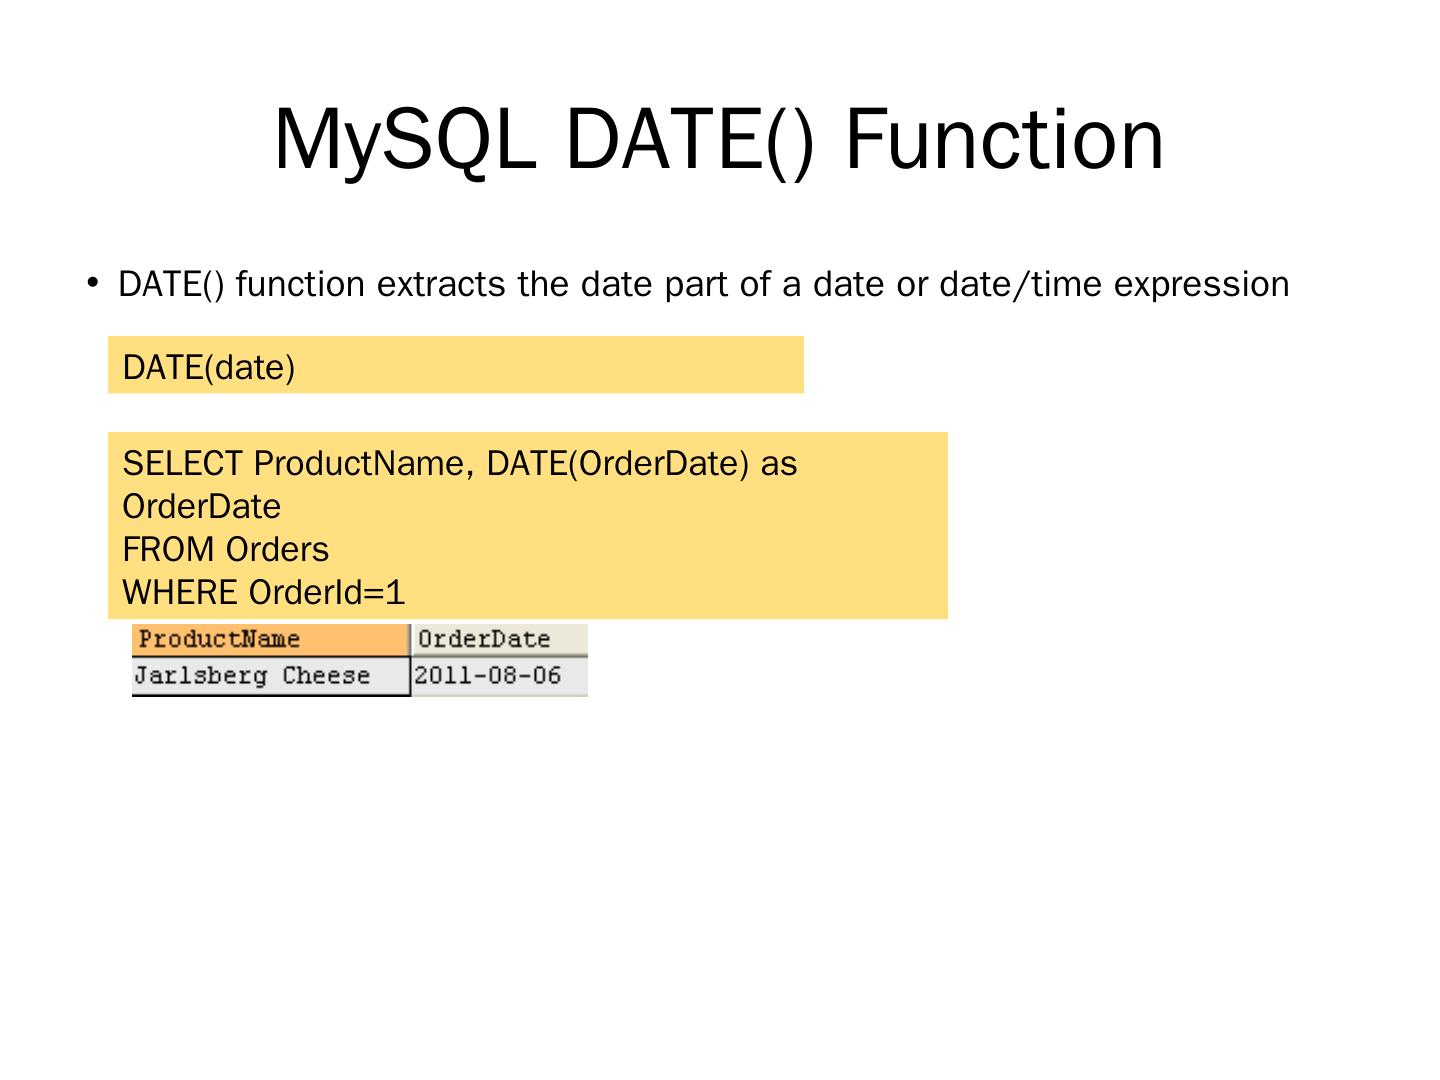Click the word "extracts" in the bullet sentence
This screenshot has width=1440, height=1080.
tap(441, 285)
